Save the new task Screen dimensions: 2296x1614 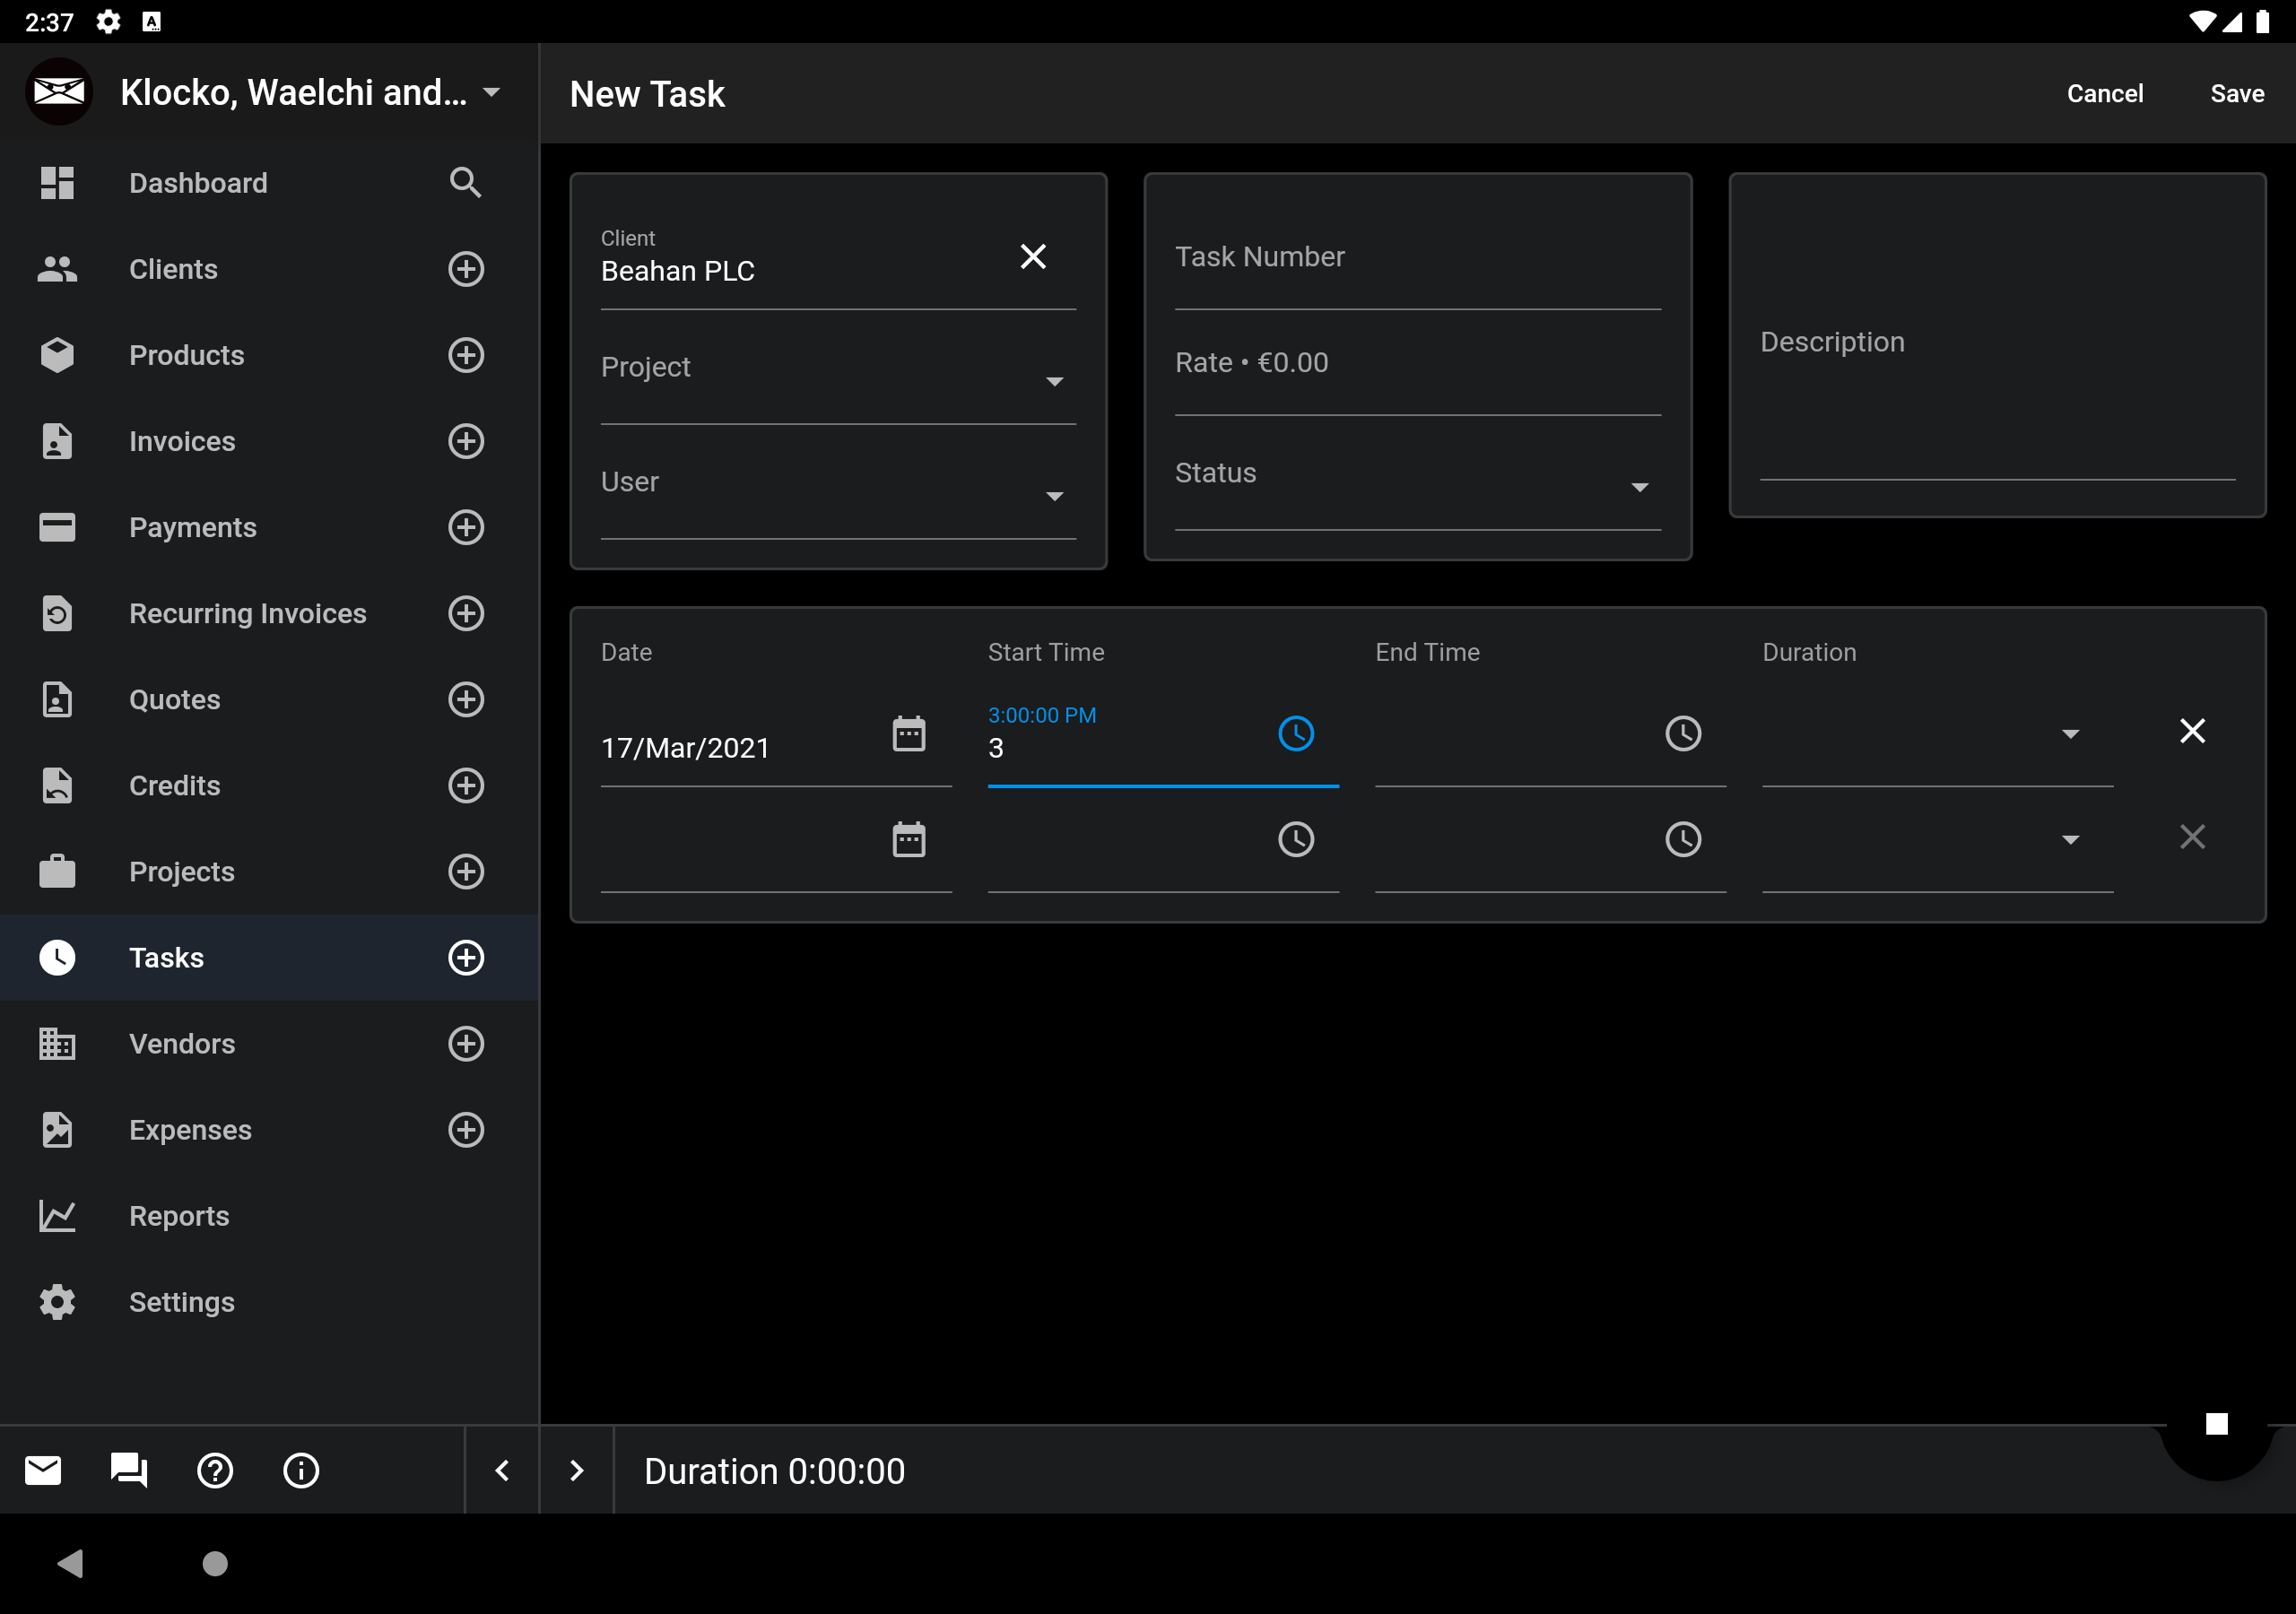pos(2236,94)
